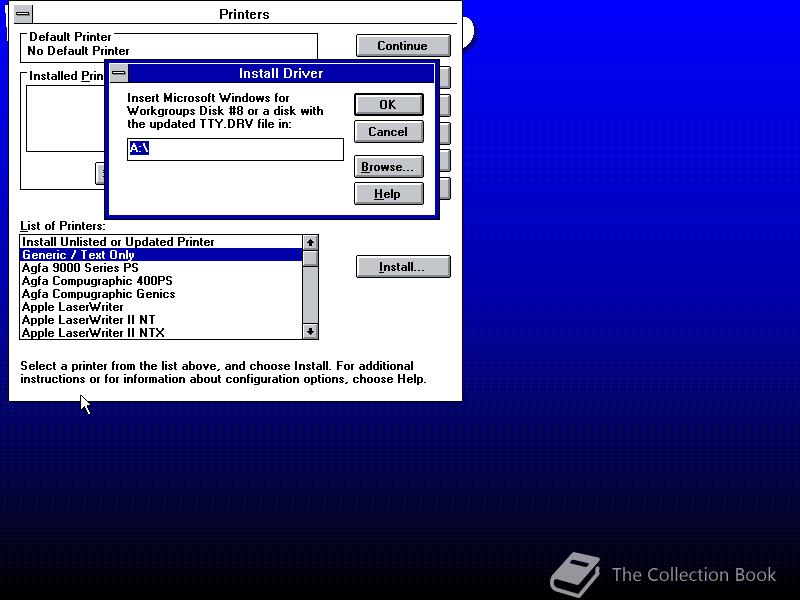Open Help for the Install Driver dialog
Viewport: 800px width, 600px height.
[388, 193]
